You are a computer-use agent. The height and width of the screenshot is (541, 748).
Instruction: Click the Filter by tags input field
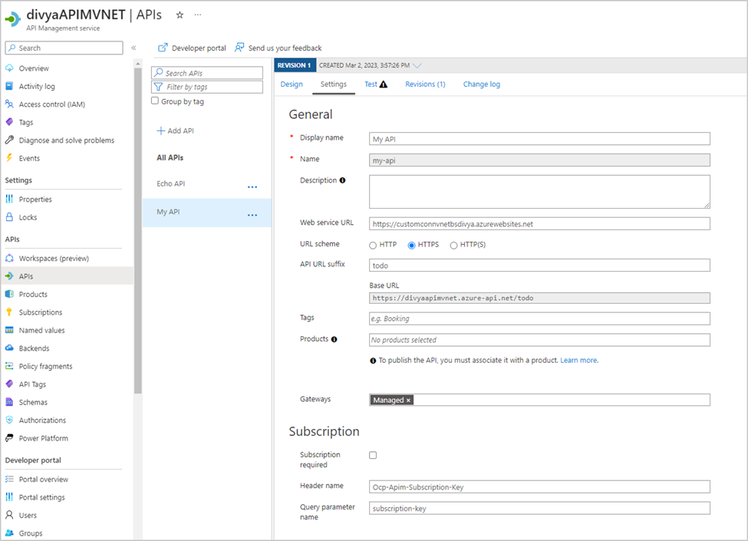tap(207, 87)
